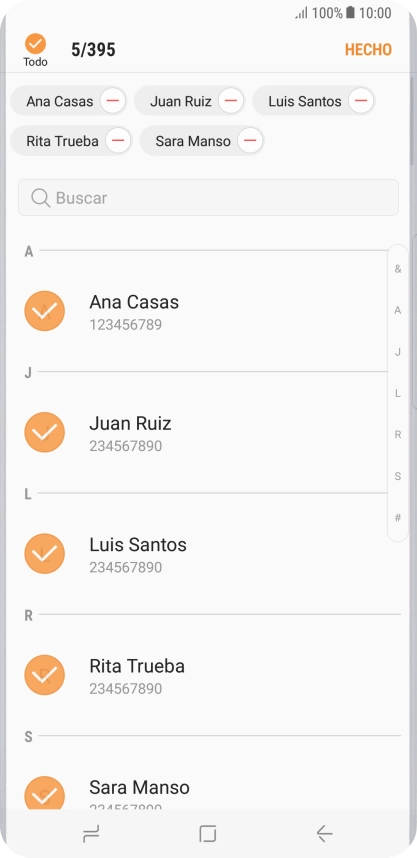Jump to & section in index bar

[398, 269]
